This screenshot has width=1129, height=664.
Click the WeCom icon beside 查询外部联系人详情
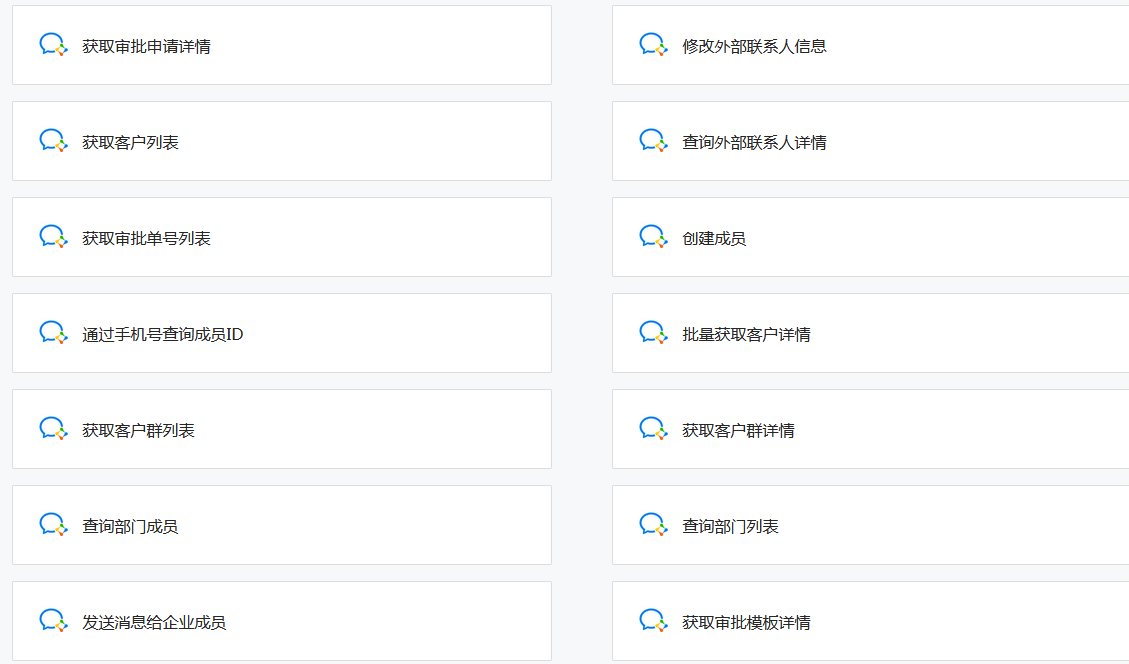pos(654,140)
